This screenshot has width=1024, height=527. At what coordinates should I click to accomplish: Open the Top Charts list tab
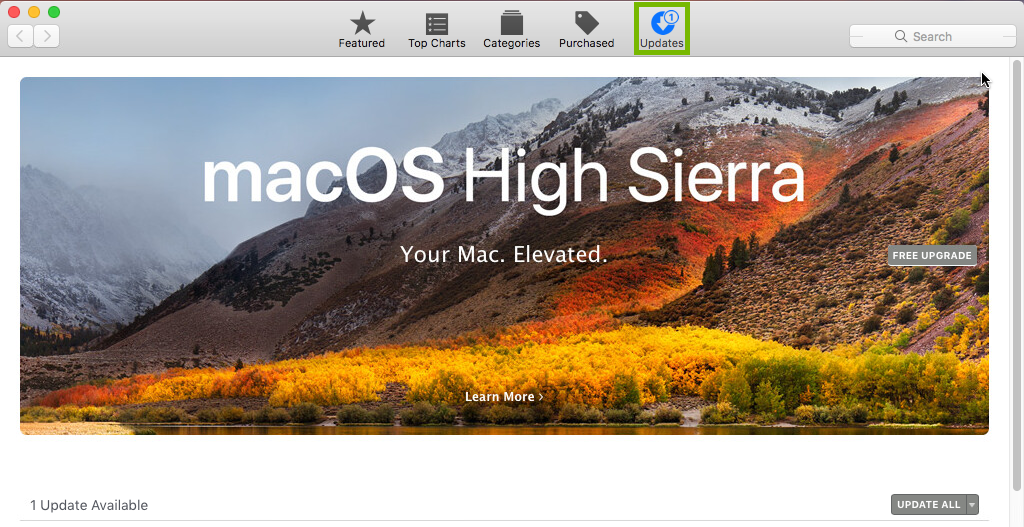(x=436, y=30)
